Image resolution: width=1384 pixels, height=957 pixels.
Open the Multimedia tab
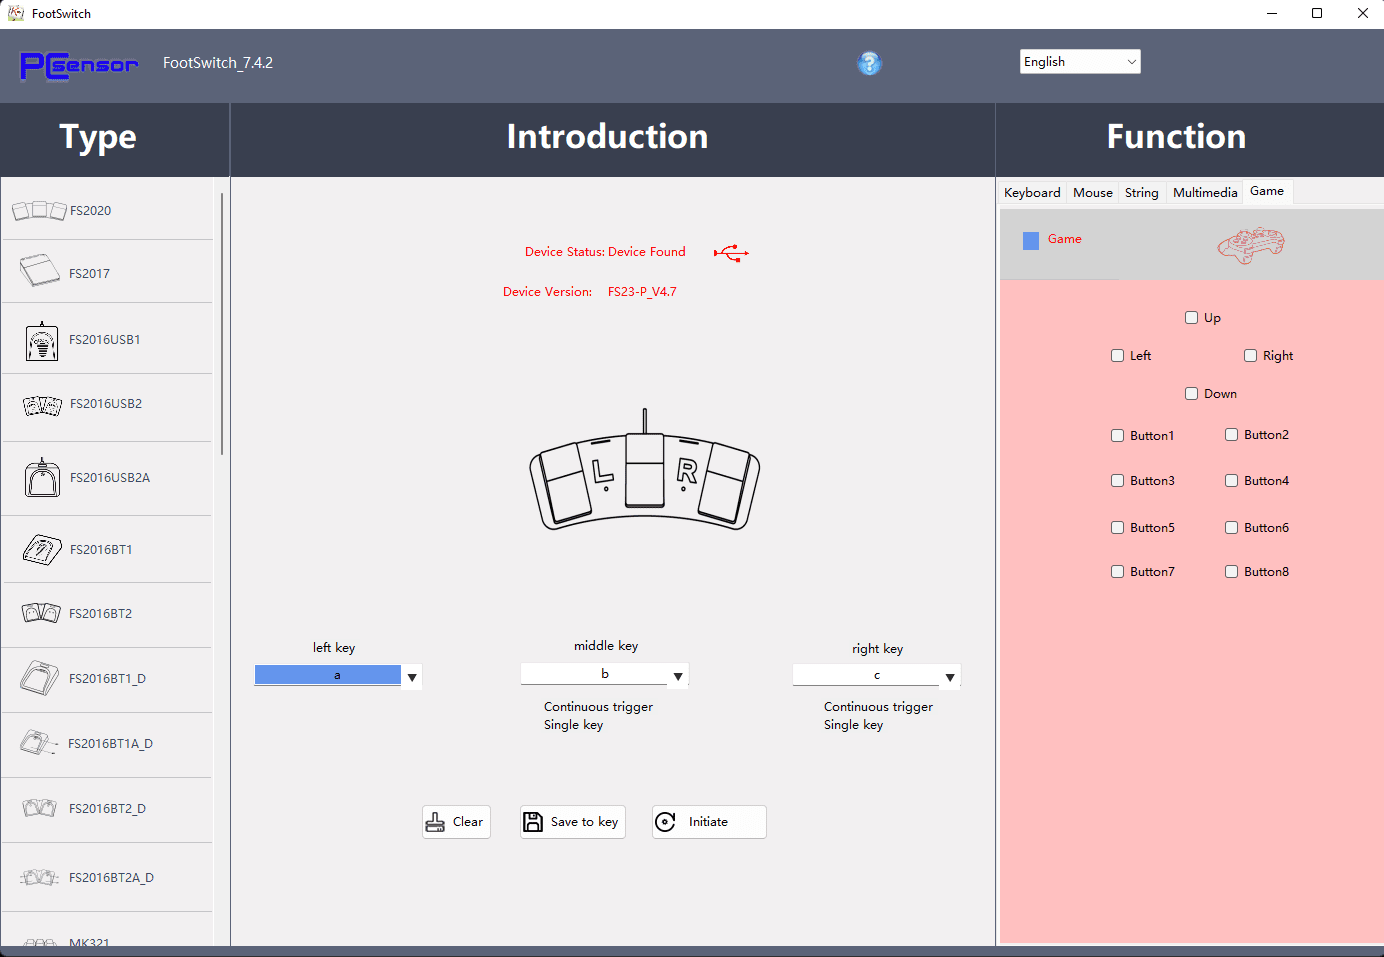click(1205, 193)
